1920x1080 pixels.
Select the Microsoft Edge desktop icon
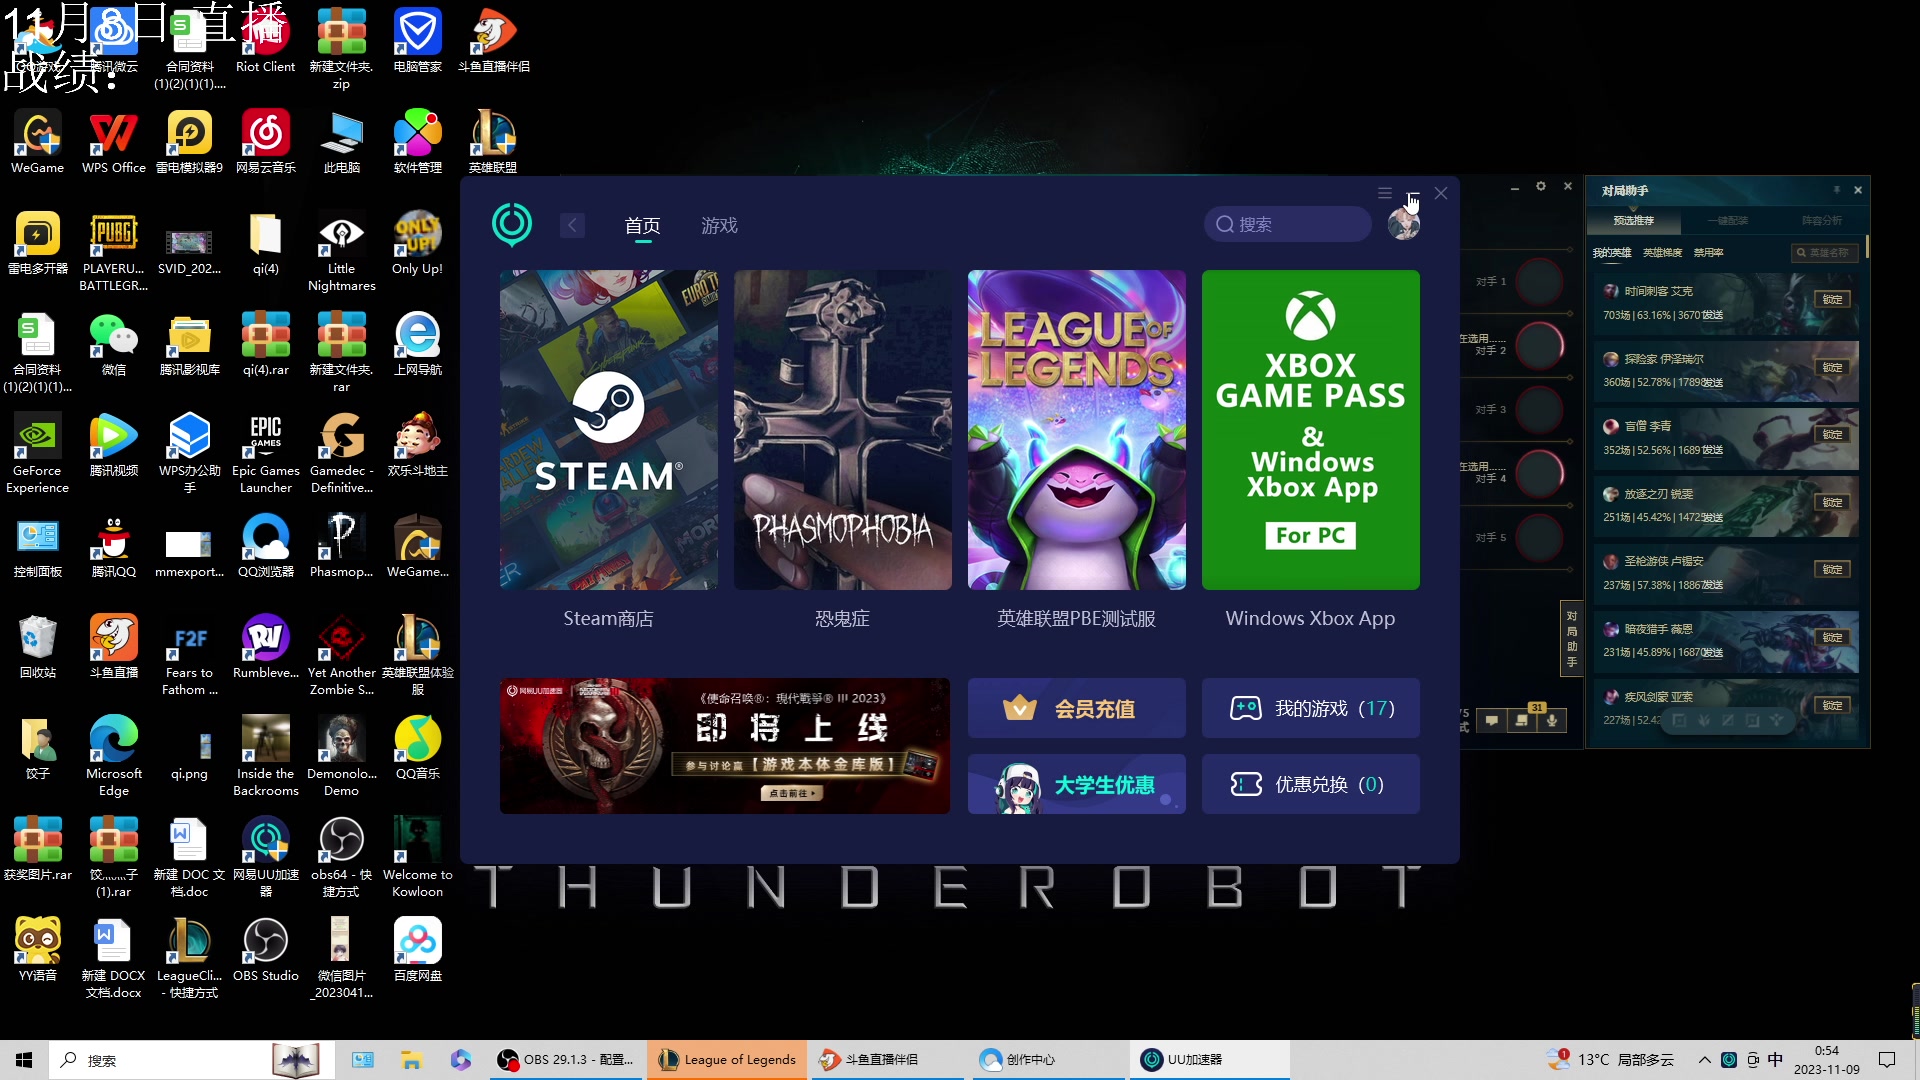point(114,757)
